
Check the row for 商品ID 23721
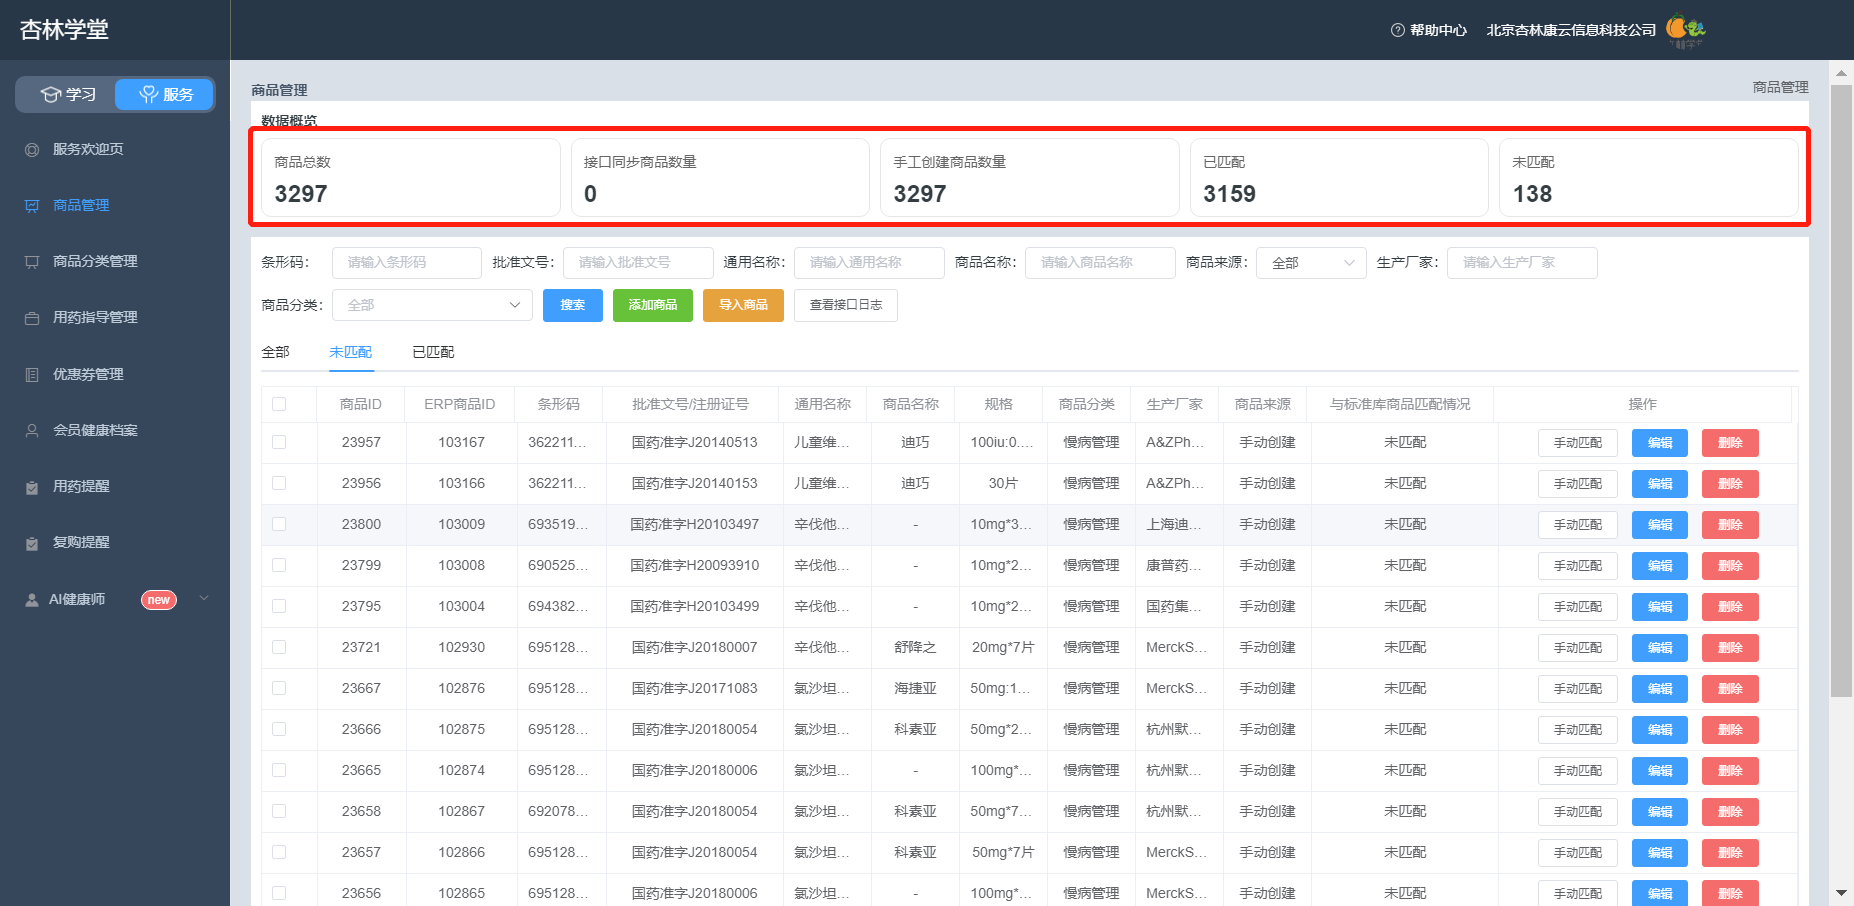pyautogui.click(x=279, y=647)
